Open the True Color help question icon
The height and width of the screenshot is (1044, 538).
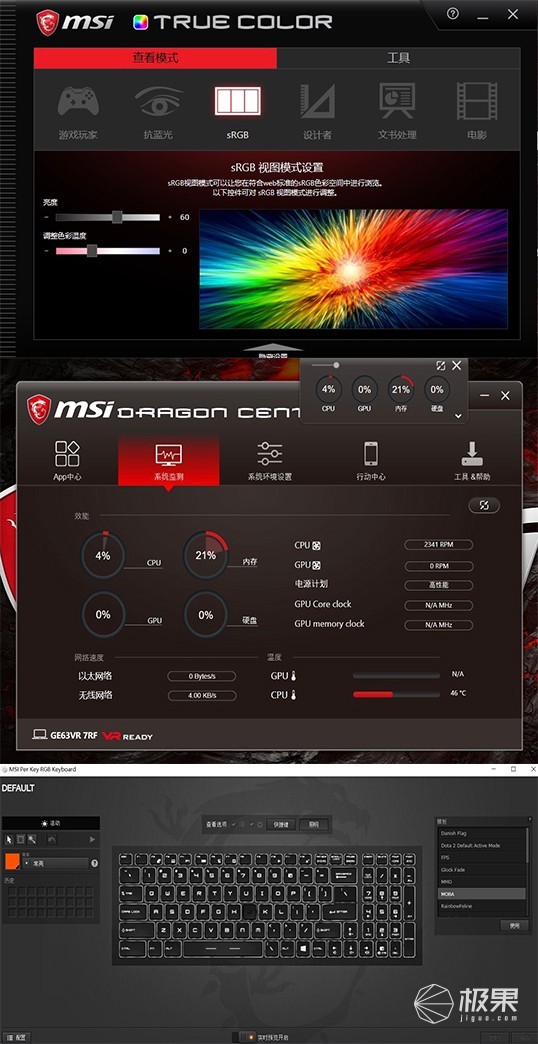(453, 13)
